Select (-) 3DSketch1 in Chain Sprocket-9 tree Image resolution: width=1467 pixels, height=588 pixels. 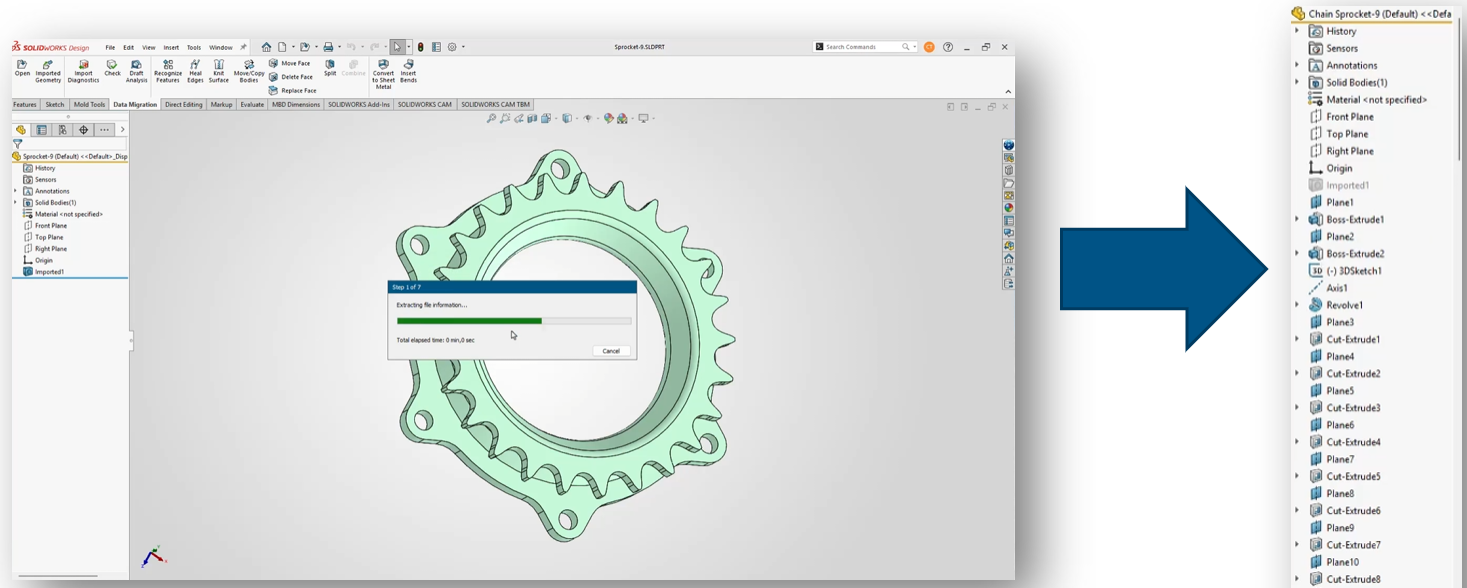pos(1346,270)
